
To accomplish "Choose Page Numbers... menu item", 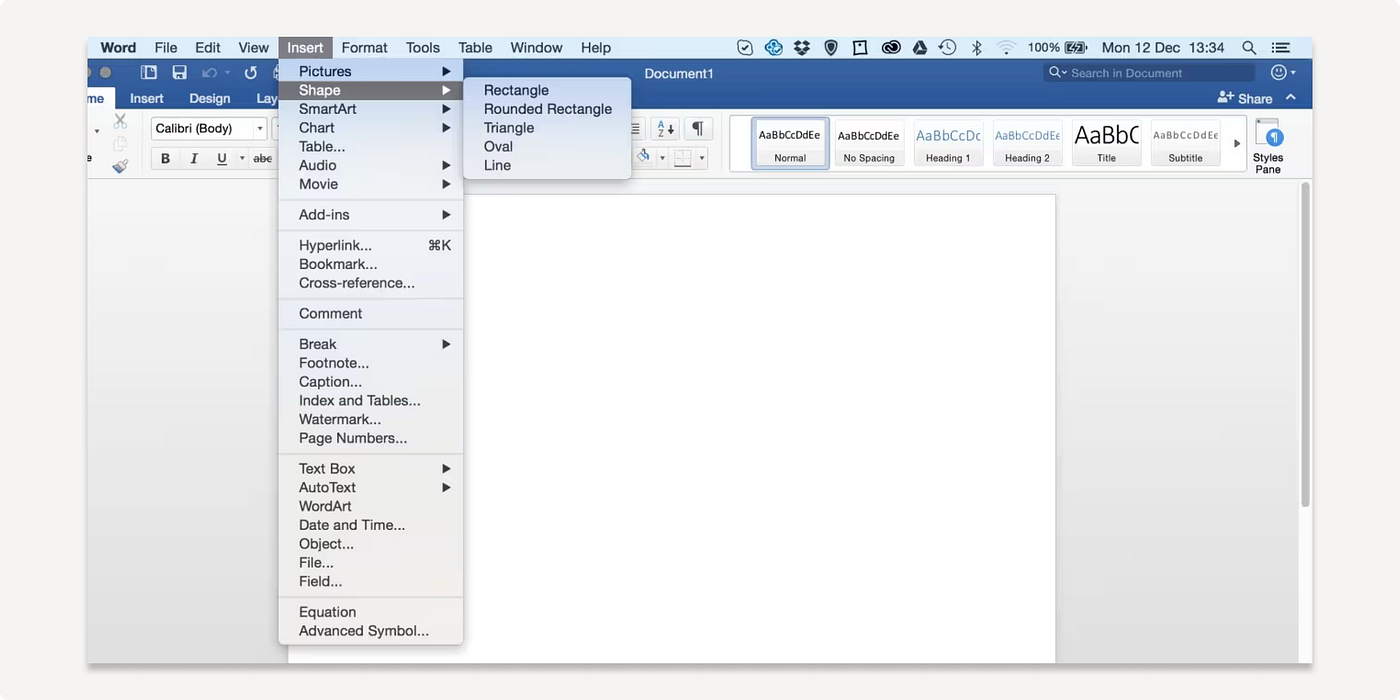I will pos(371,438).
